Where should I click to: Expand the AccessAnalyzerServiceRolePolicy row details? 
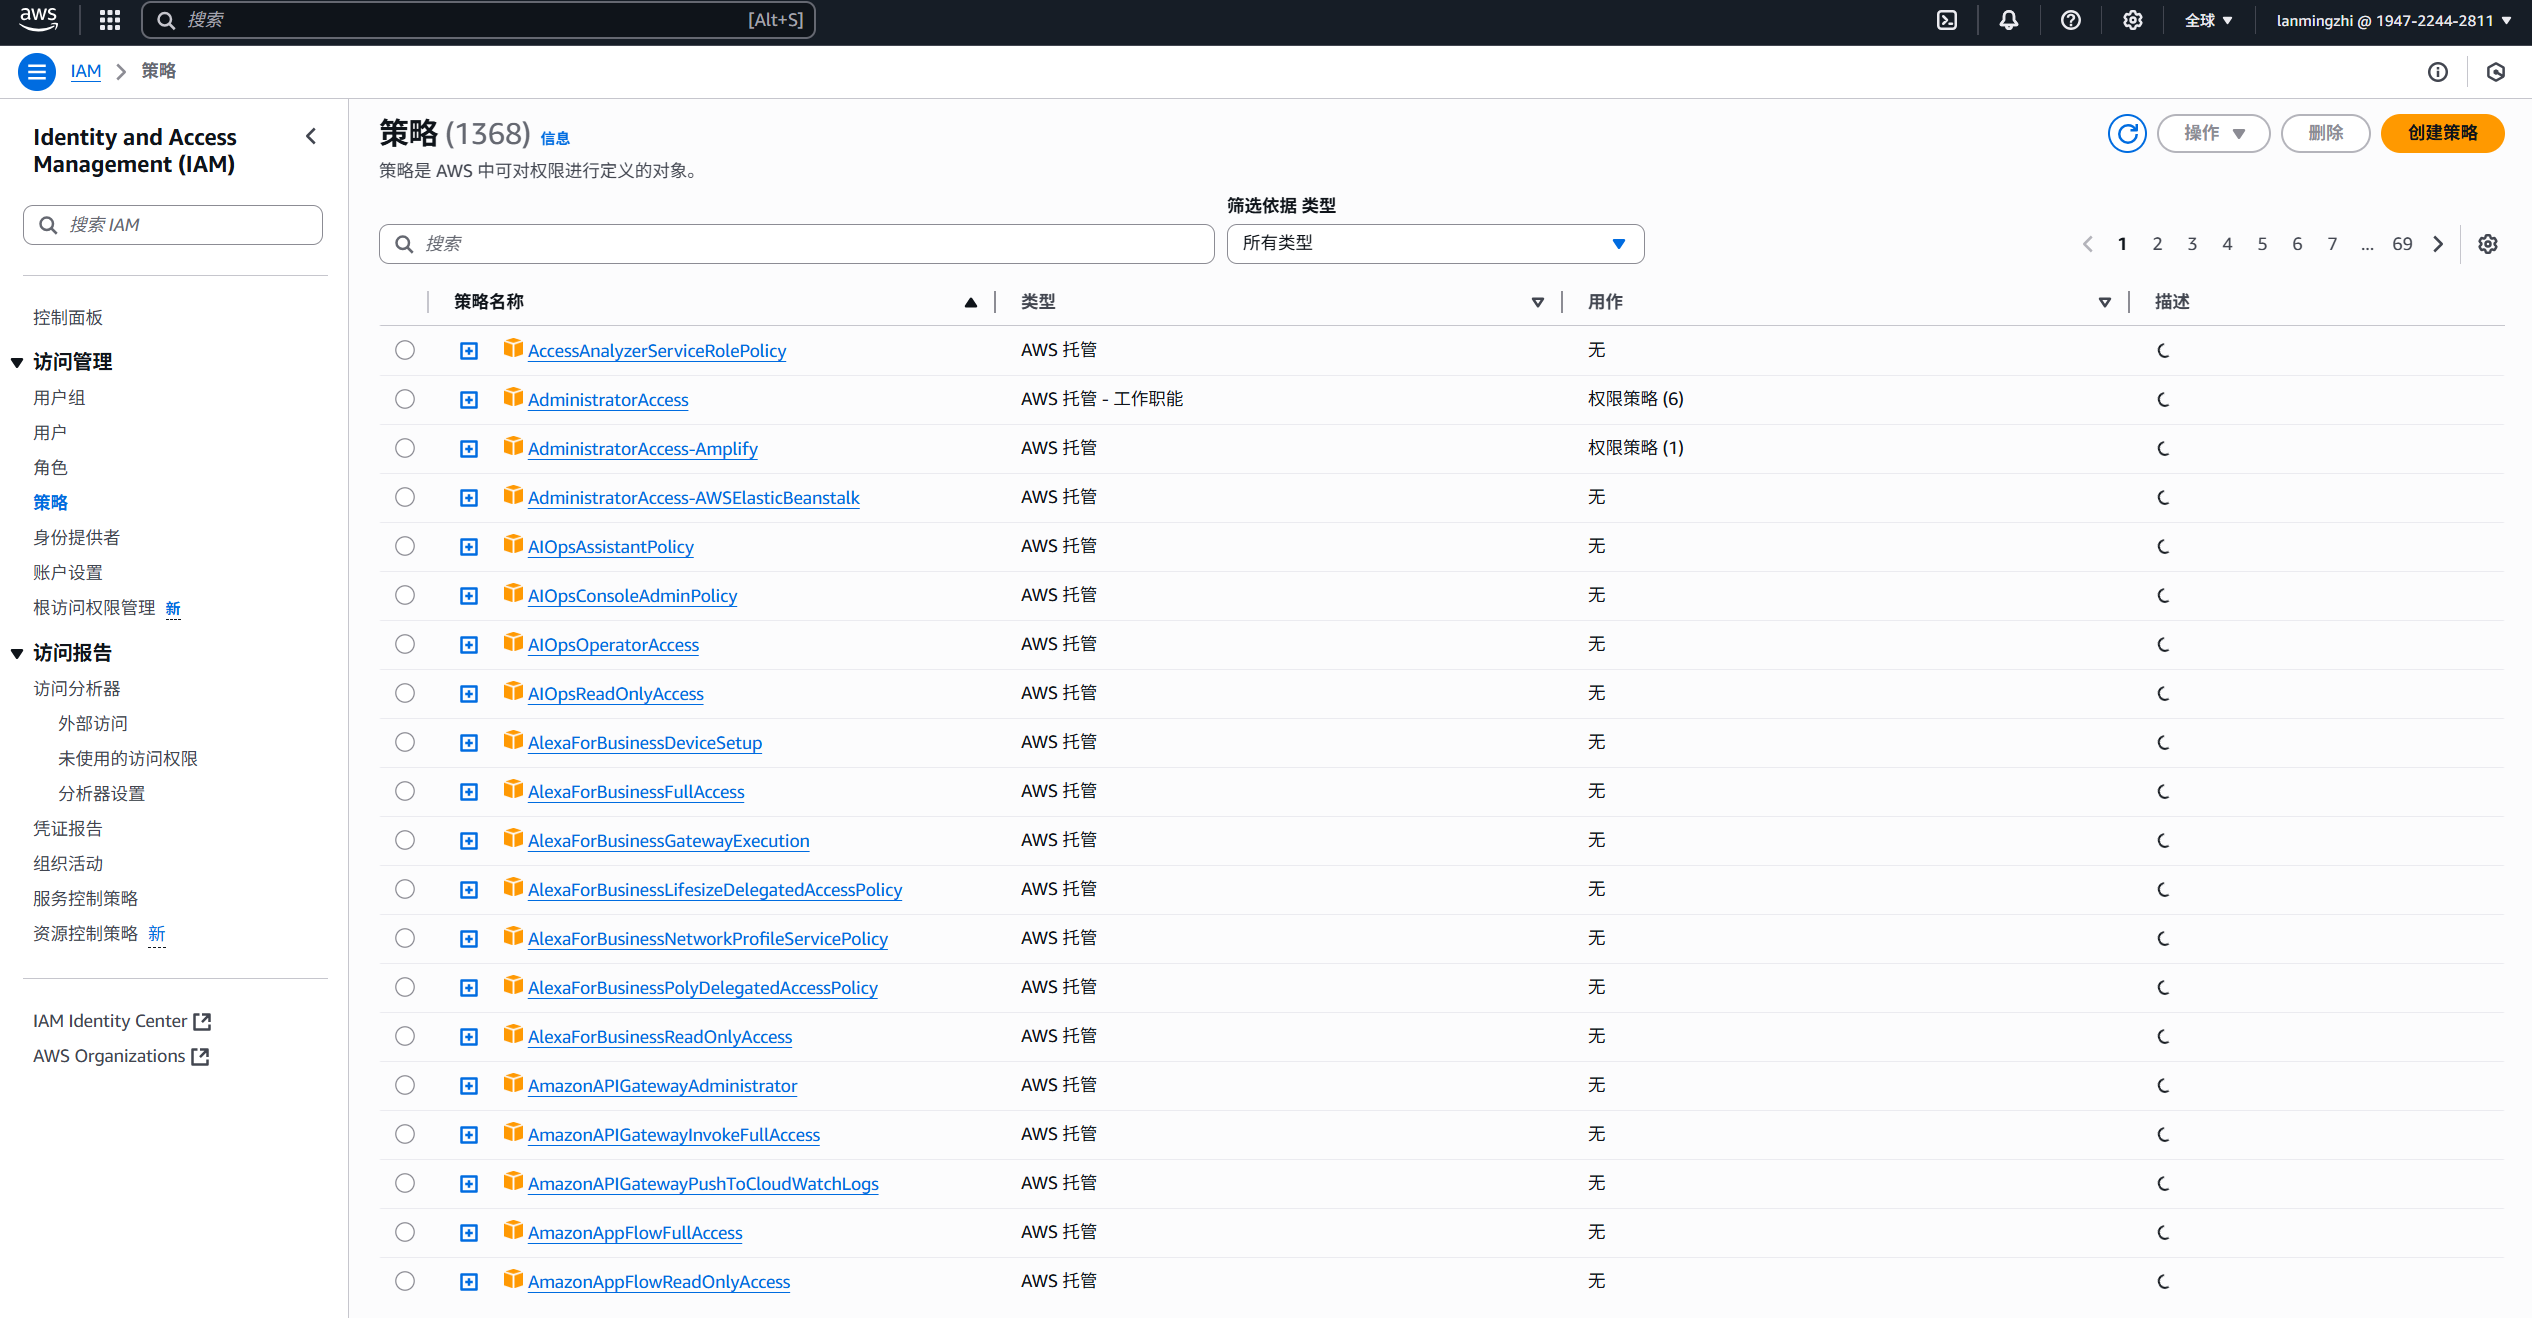[x=469, y=351]
